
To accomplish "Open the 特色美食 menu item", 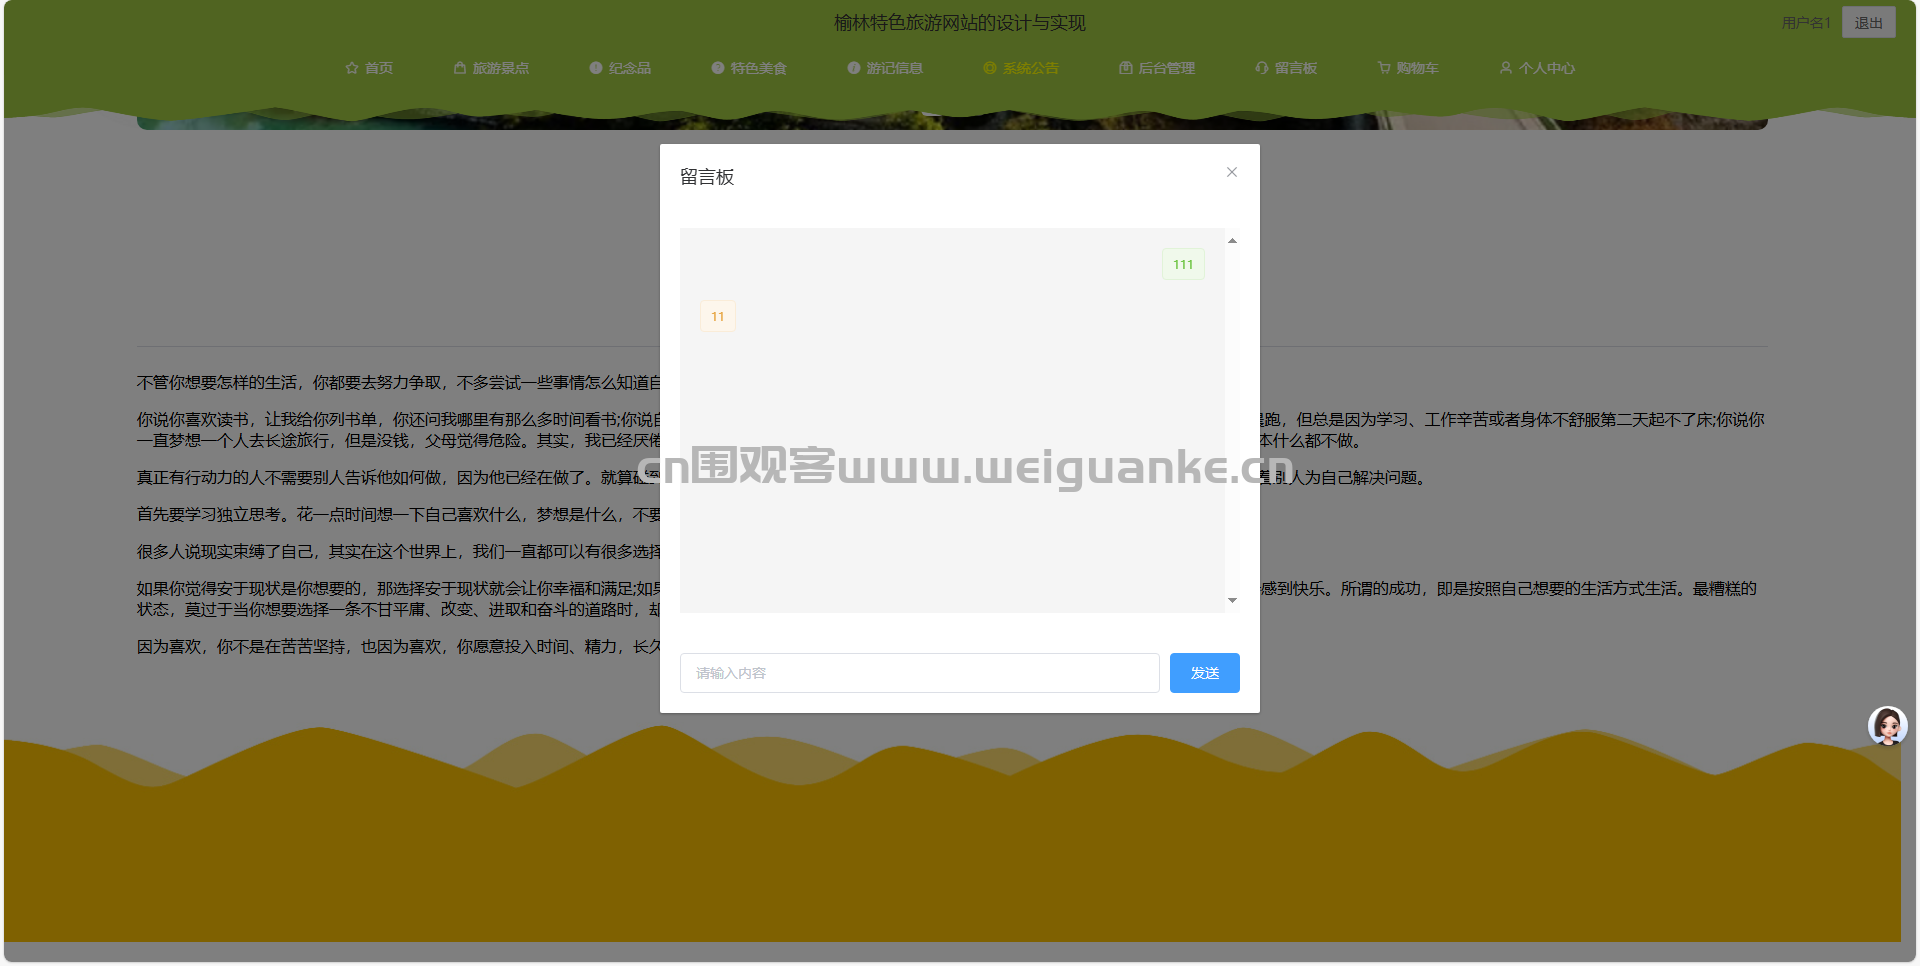I will click(x=749, y=68).
